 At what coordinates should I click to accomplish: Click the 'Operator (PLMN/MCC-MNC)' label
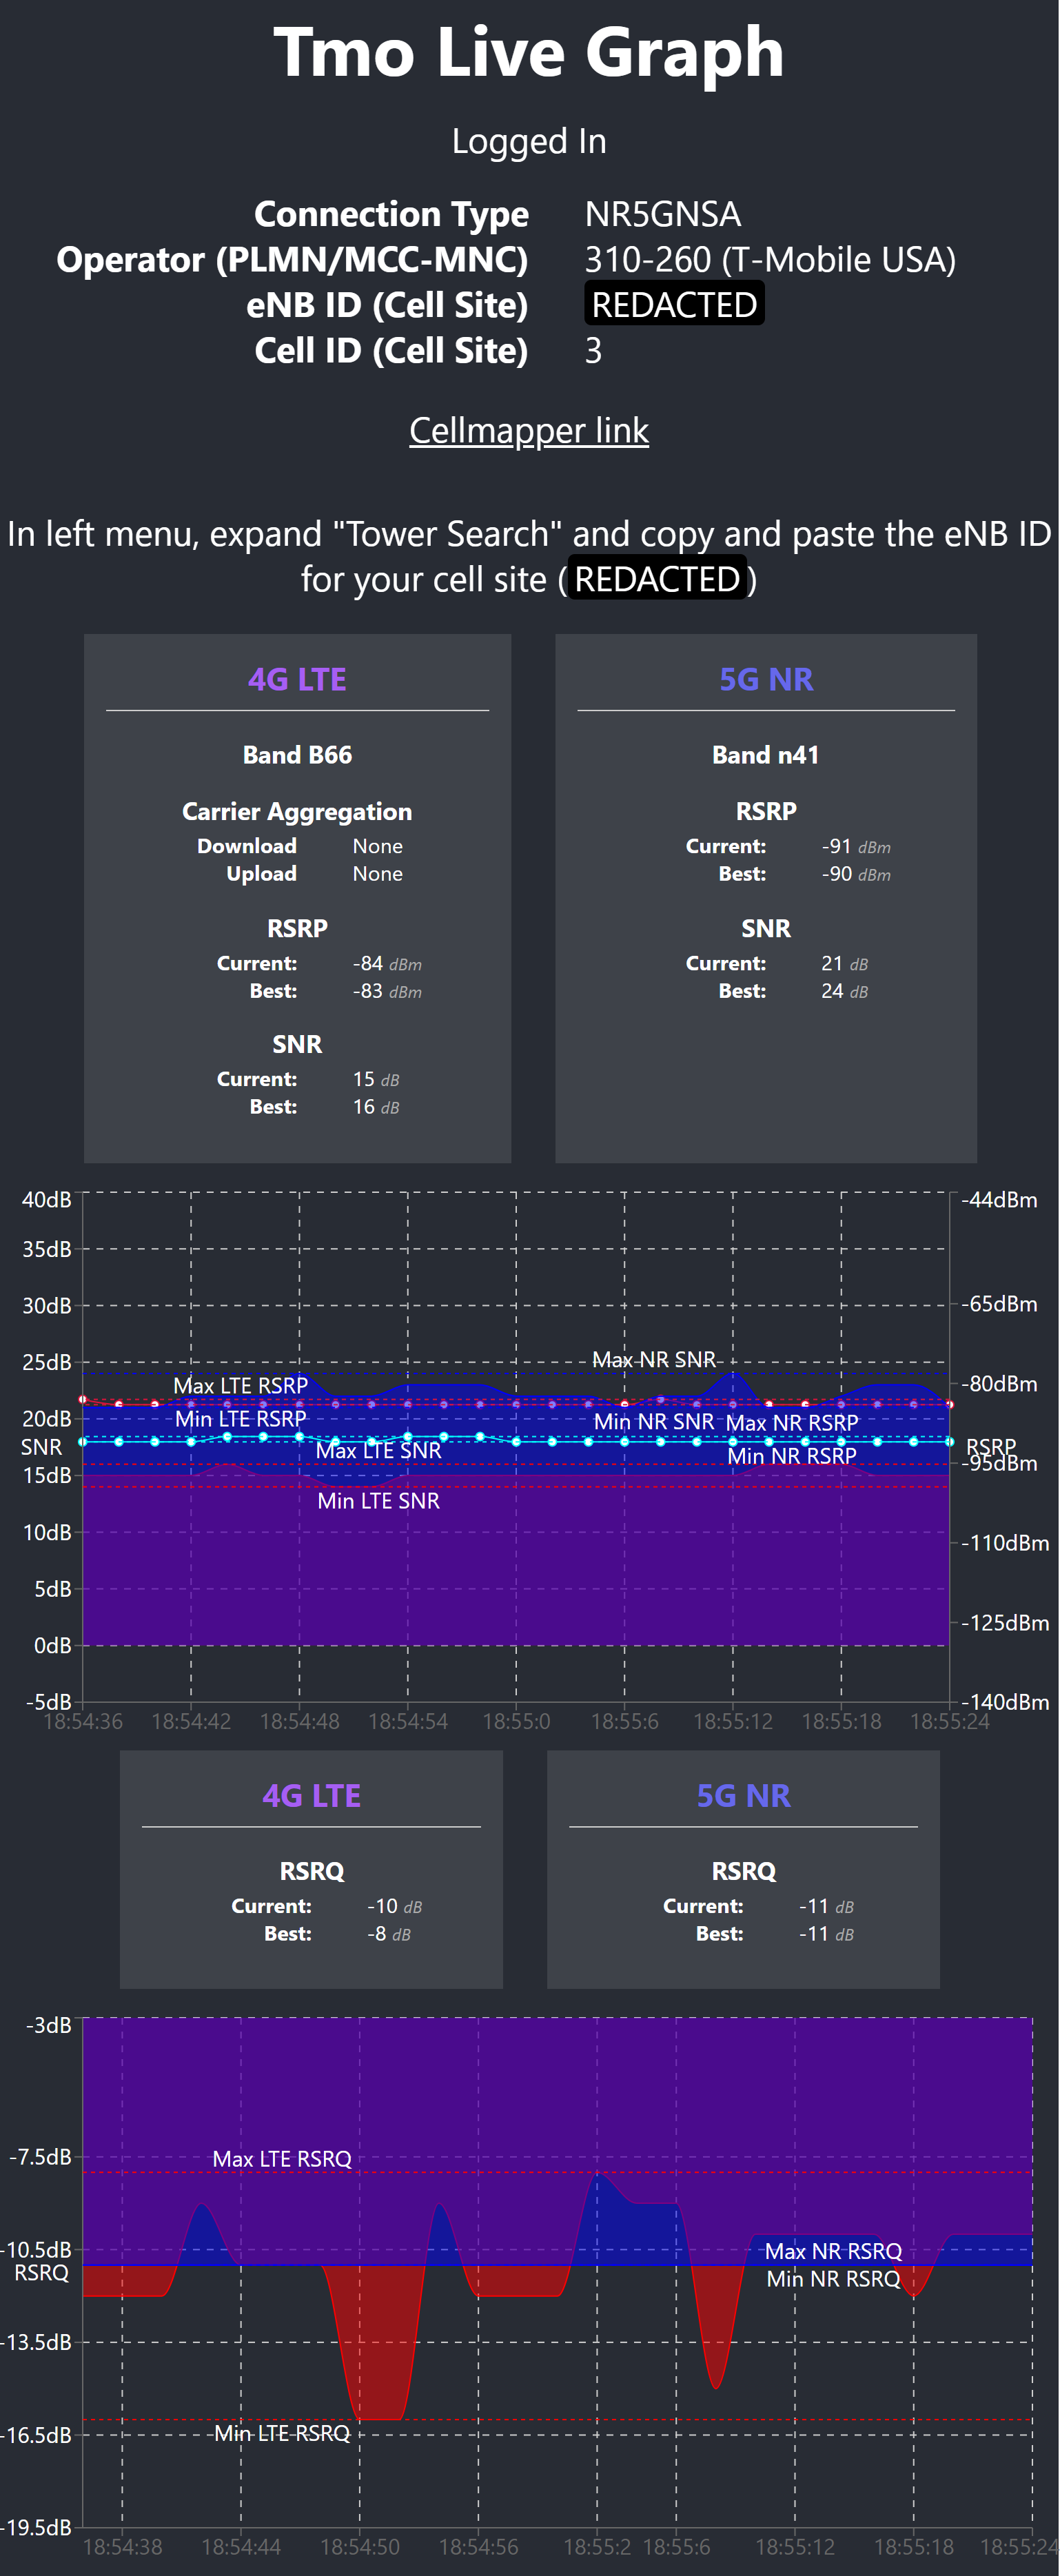coord(292,259)
